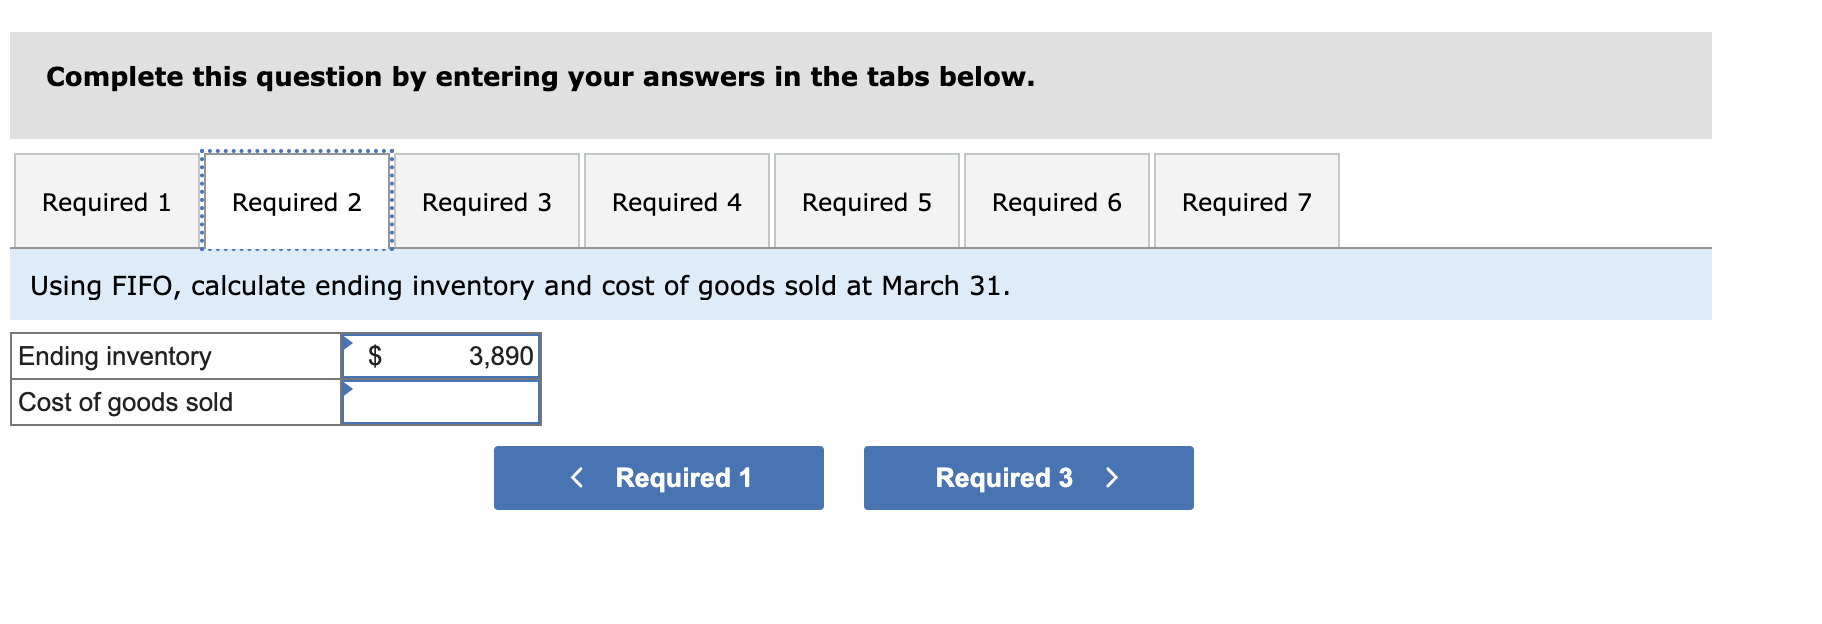Switch to the Required 4 tab
Viewport: 1822px width, 624px height.
pos(676,202)
